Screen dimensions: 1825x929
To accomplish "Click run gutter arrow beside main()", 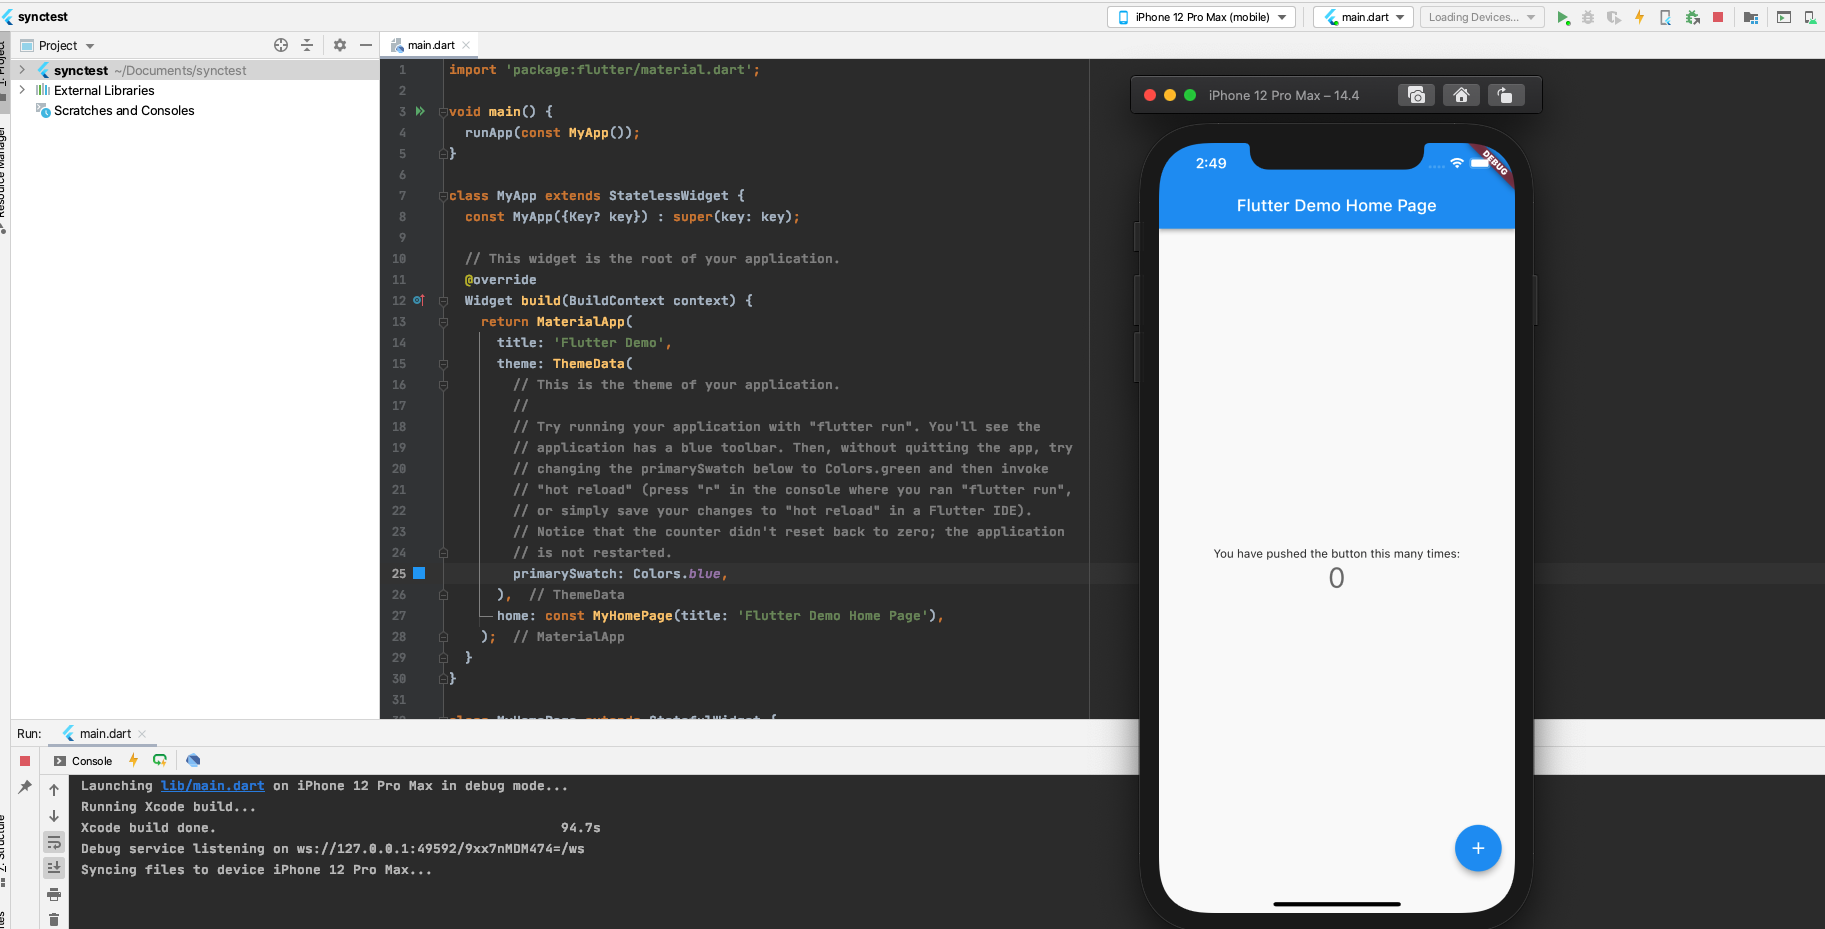I will 420,111.
